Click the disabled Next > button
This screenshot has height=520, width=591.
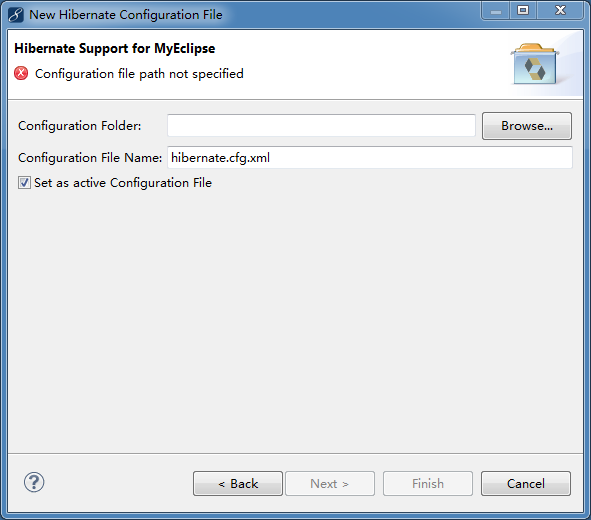coord(330,483)
